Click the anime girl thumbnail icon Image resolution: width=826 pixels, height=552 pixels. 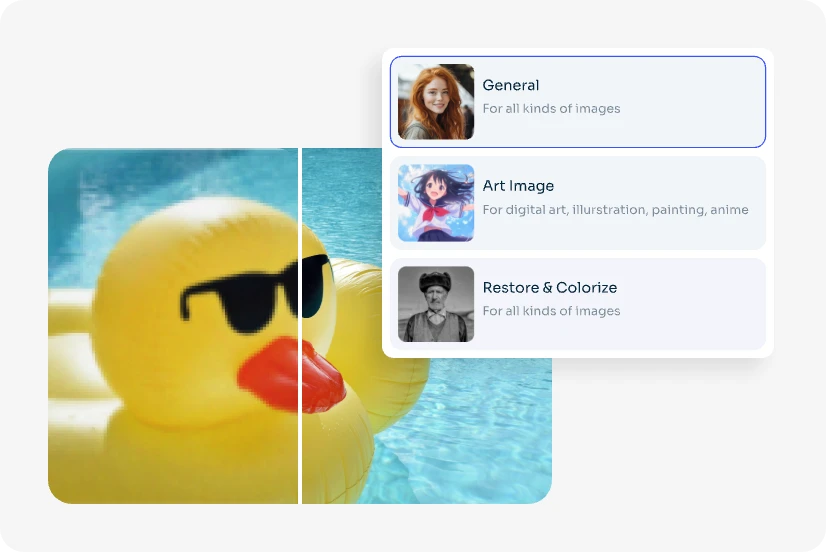pyautogui.click(x=436, y=203)
